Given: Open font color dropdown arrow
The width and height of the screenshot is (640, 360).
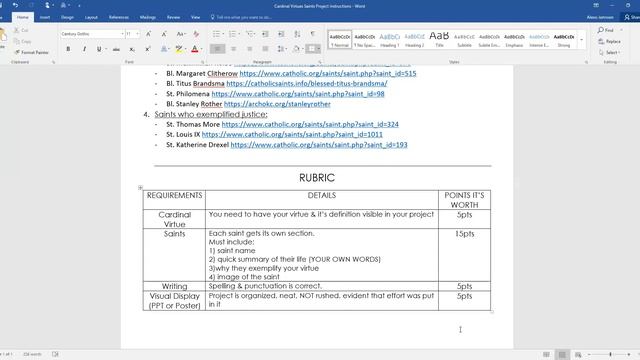Looking at the screenshot, I should 201,49.
